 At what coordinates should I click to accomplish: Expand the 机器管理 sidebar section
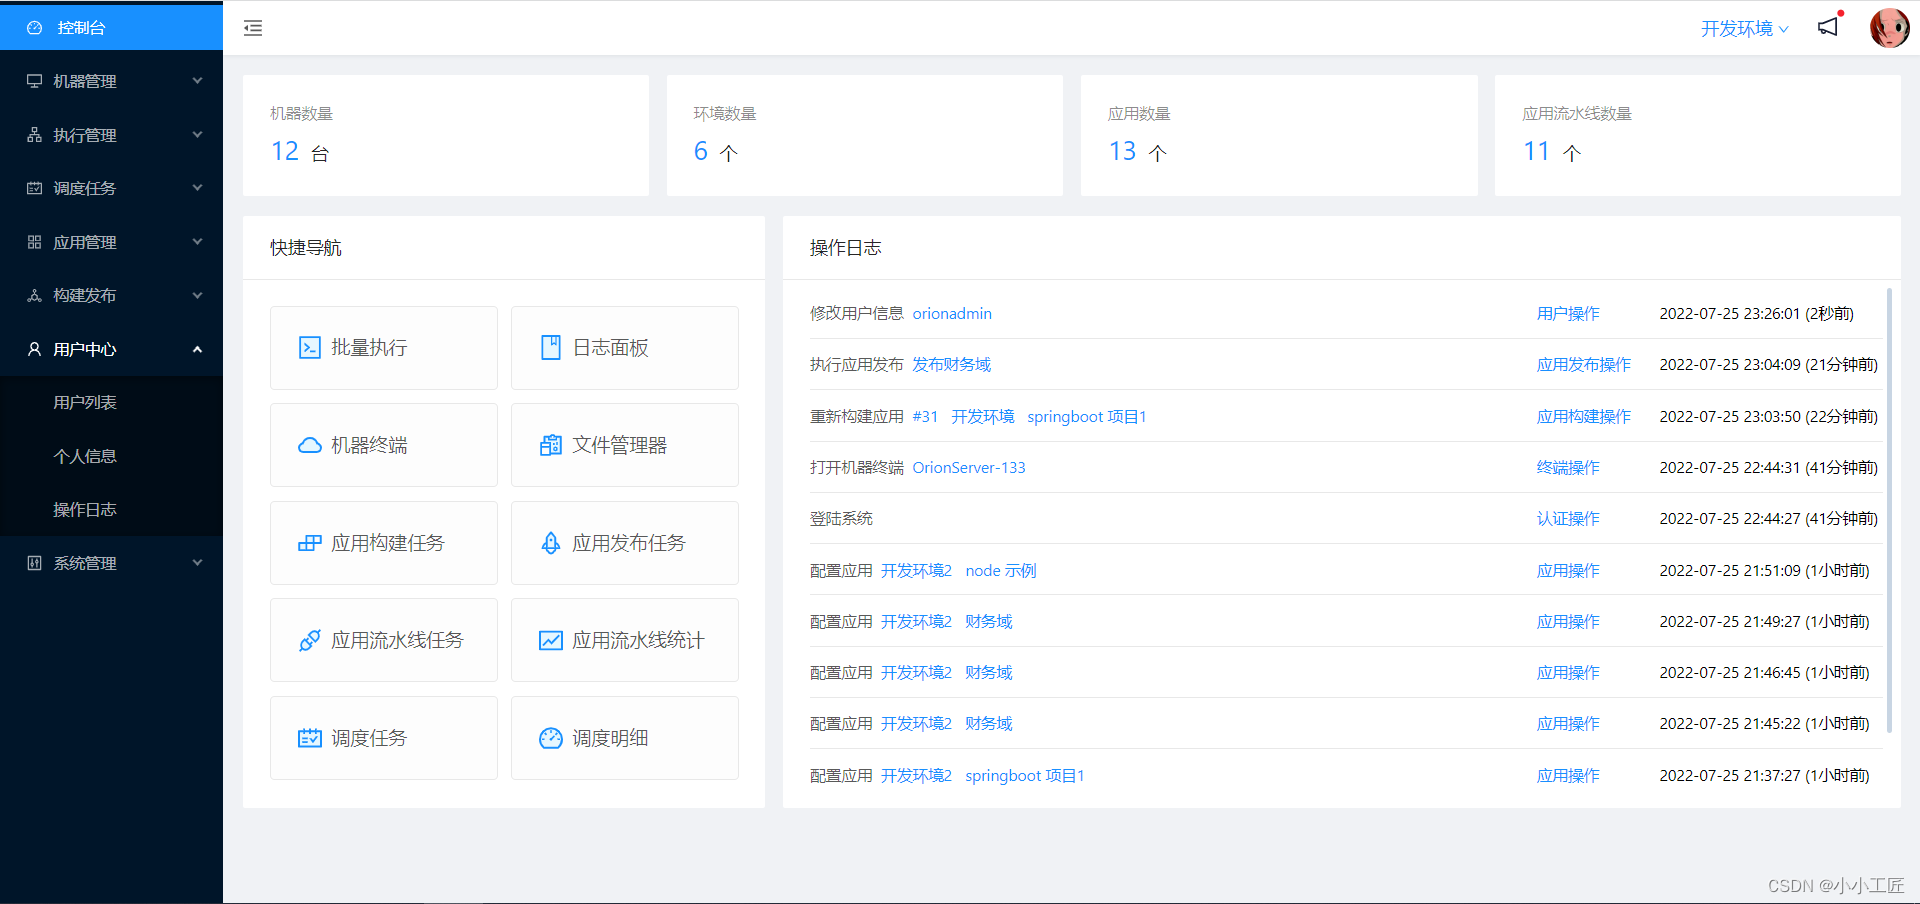pyautogui.click(x=111, y=81)
